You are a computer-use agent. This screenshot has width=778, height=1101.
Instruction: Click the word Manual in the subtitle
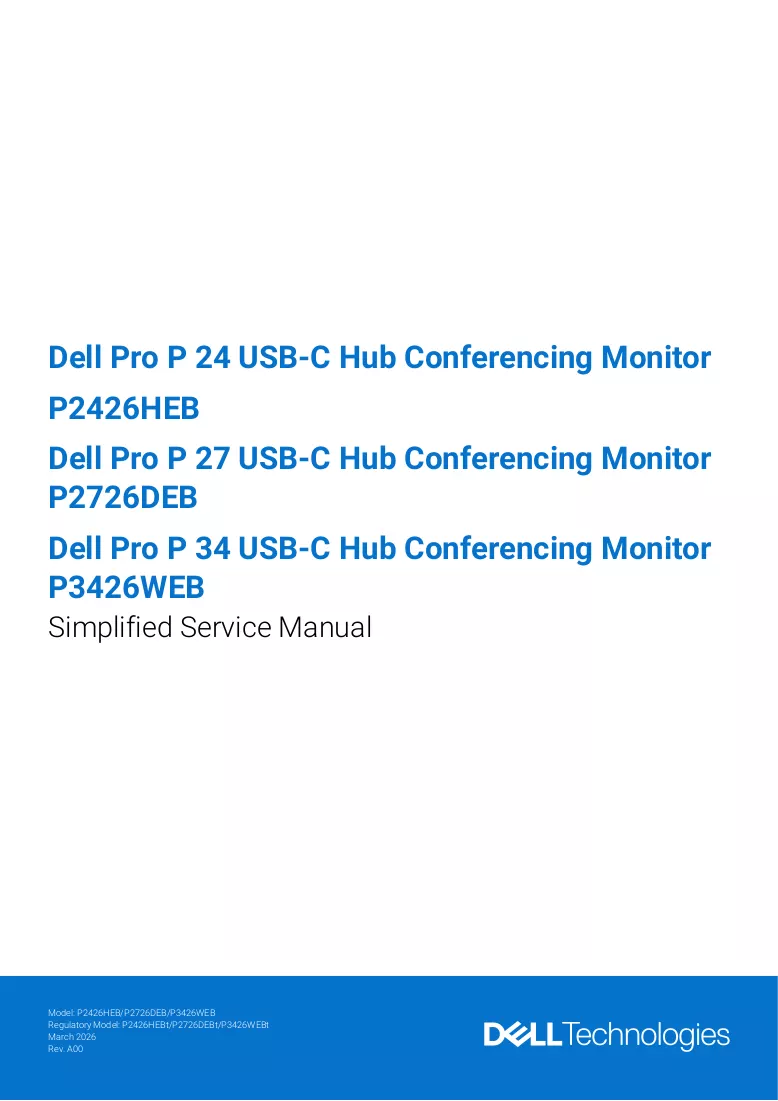point(325,628)
